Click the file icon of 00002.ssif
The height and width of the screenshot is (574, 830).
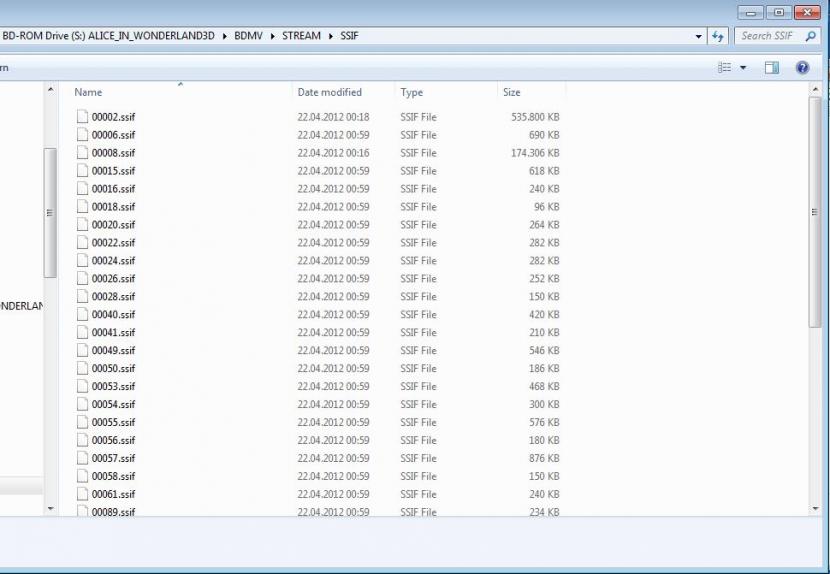coord(82,117)
